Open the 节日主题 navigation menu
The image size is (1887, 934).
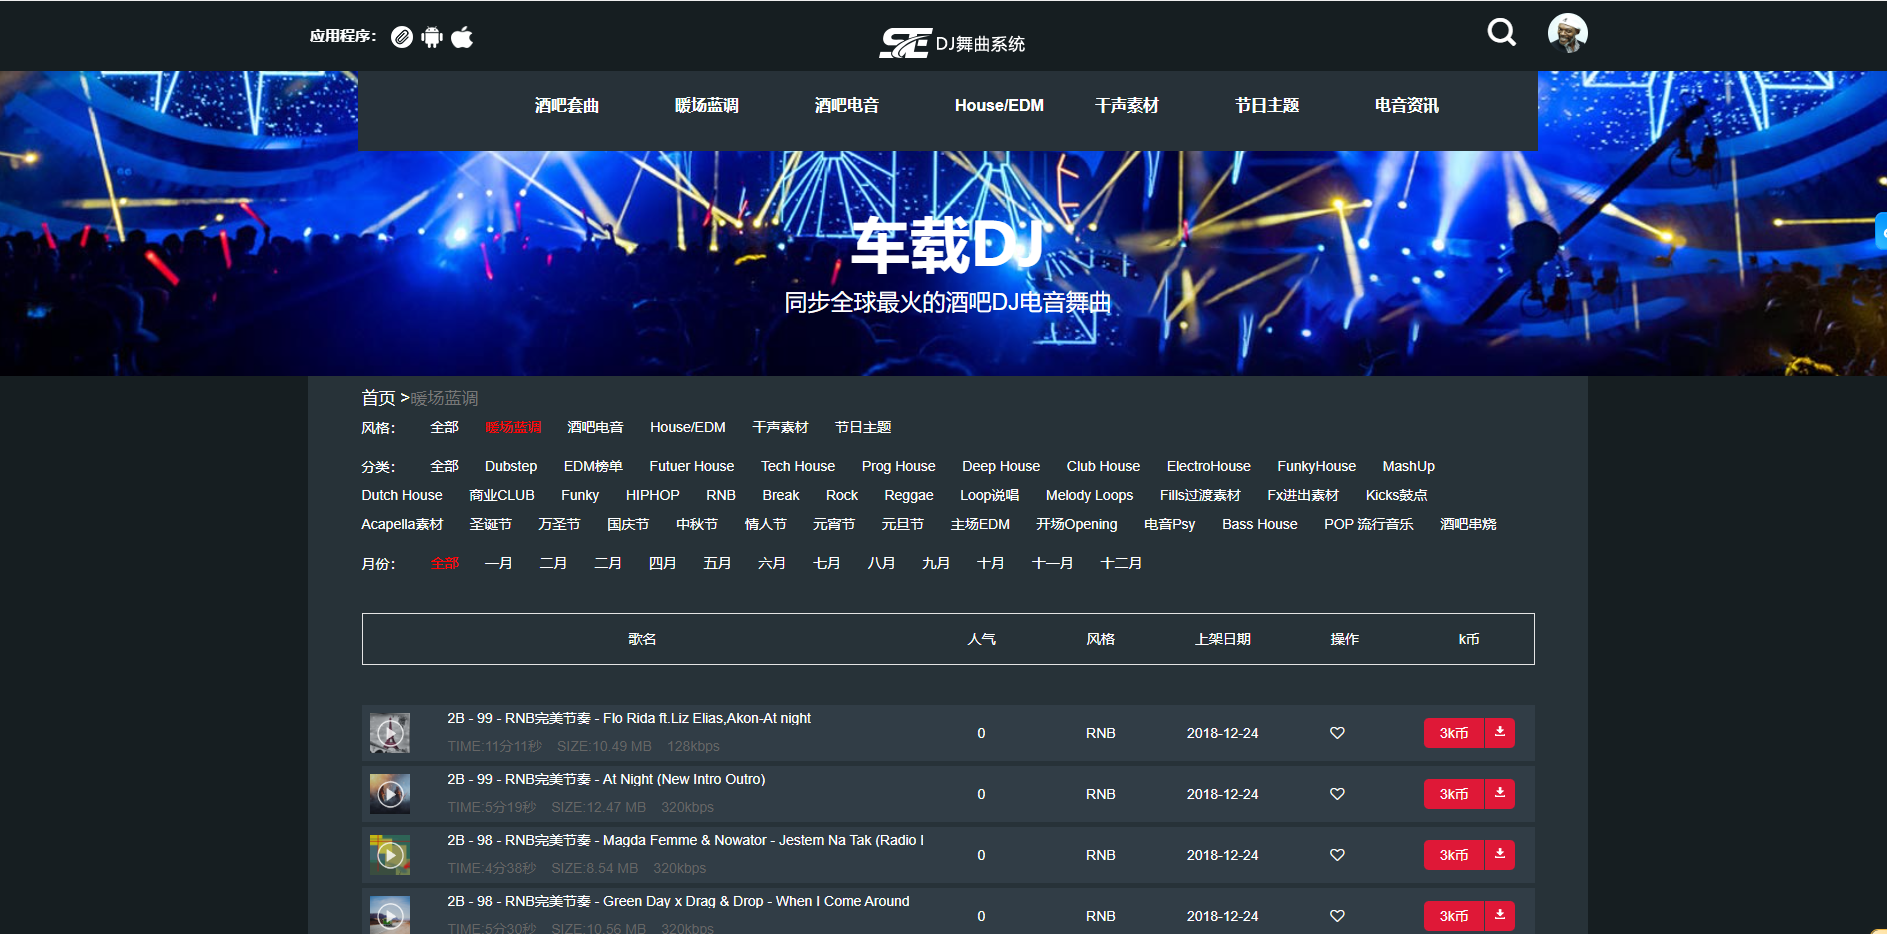pyautogui.click(x=1266, y=105)
